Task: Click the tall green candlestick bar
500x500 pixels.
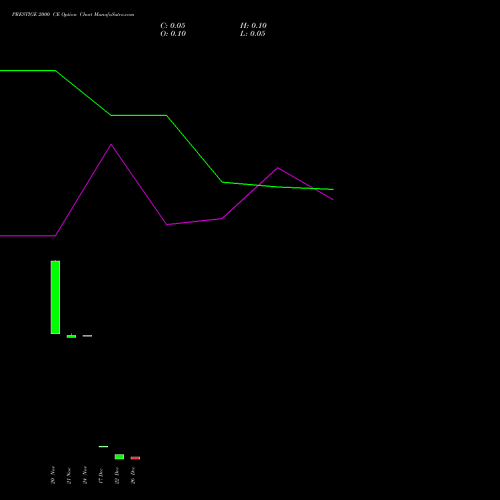Action: pyautogui.click(x=55, y=297)
